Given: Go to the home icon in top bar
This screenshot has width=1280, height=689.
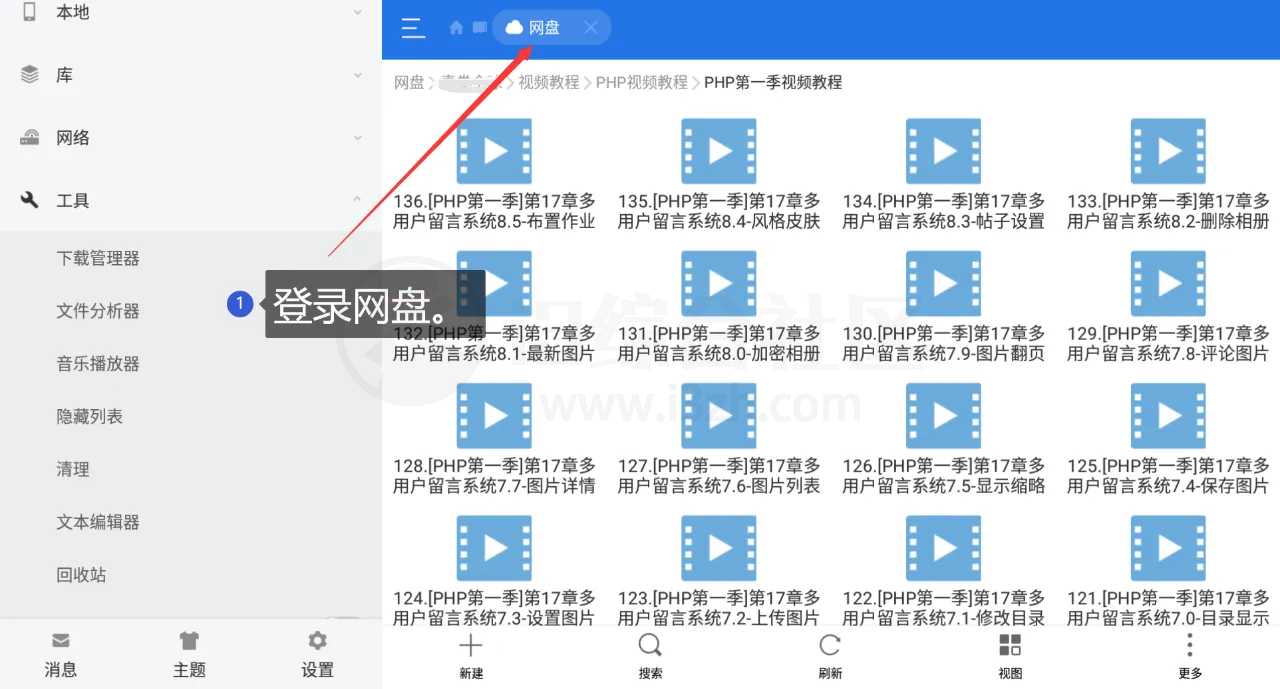Looking at the screenshot, I should (x=456, y=28).
